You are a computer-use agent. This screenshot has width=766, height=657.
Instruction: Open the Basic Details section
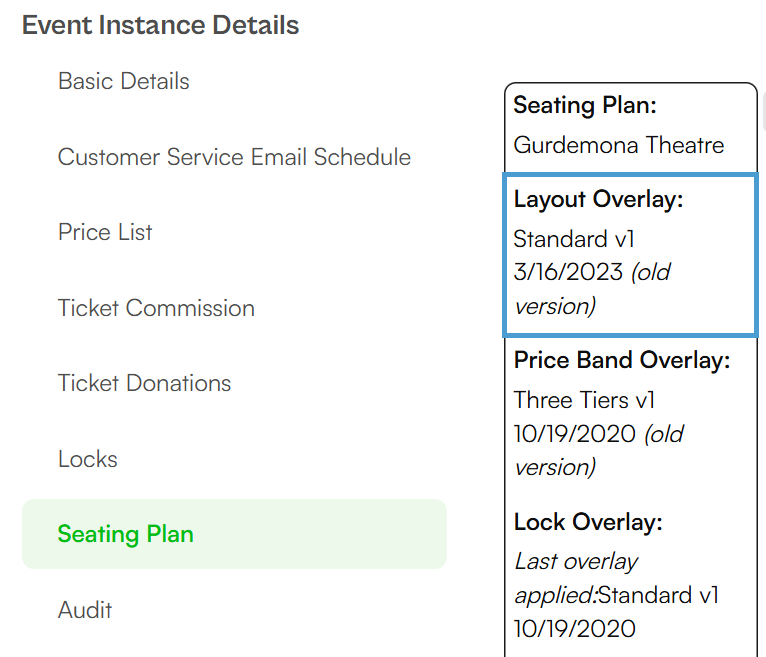124,81
